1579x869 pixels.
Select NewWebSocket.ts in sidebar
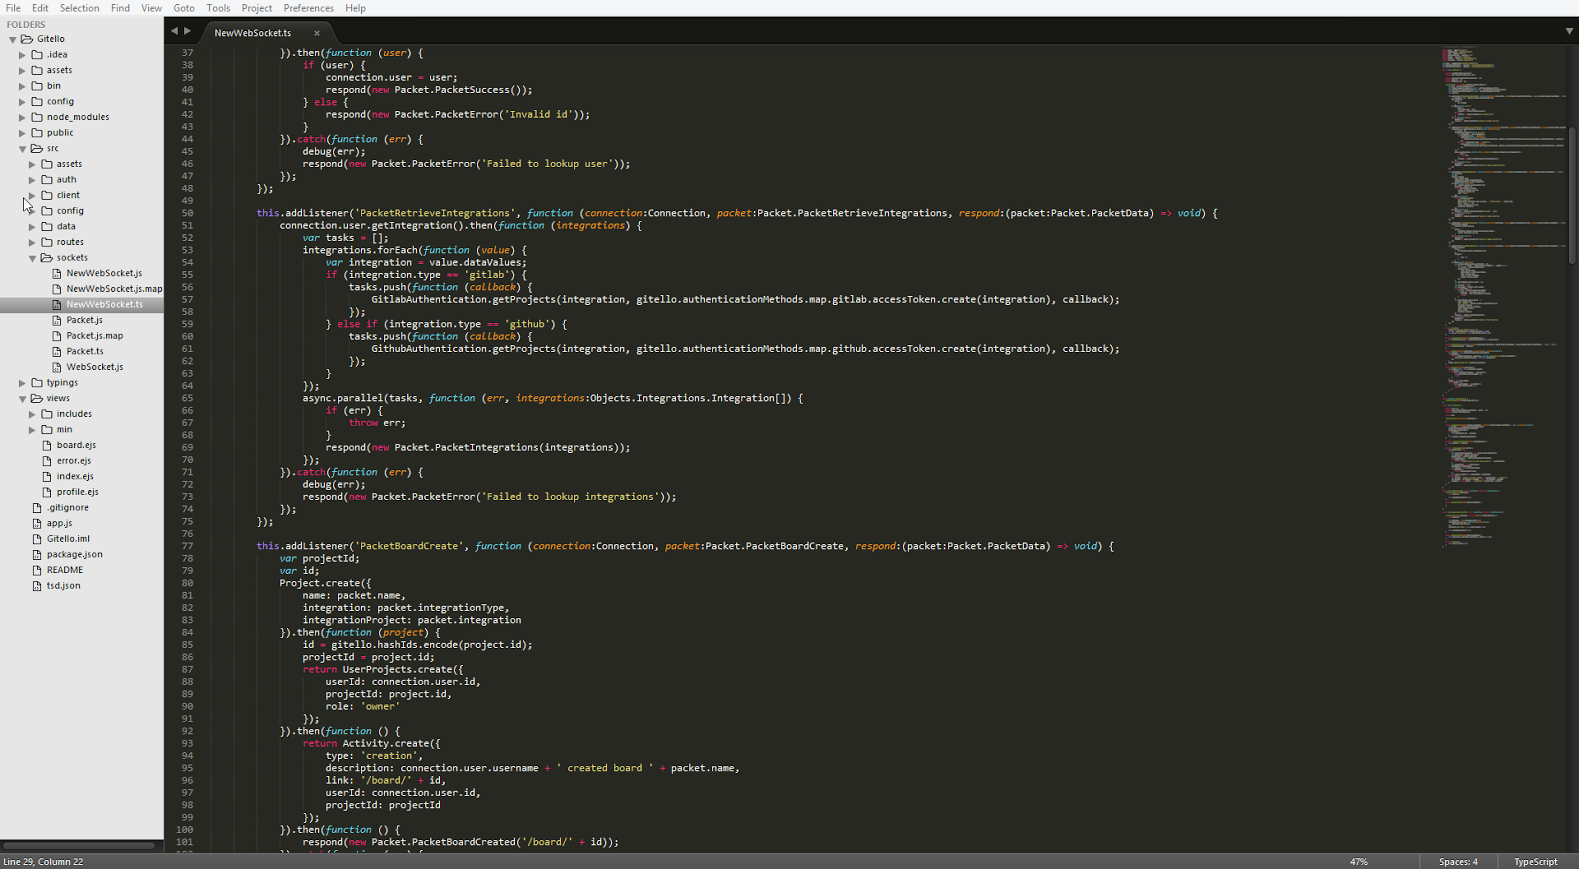pos(104,305)
